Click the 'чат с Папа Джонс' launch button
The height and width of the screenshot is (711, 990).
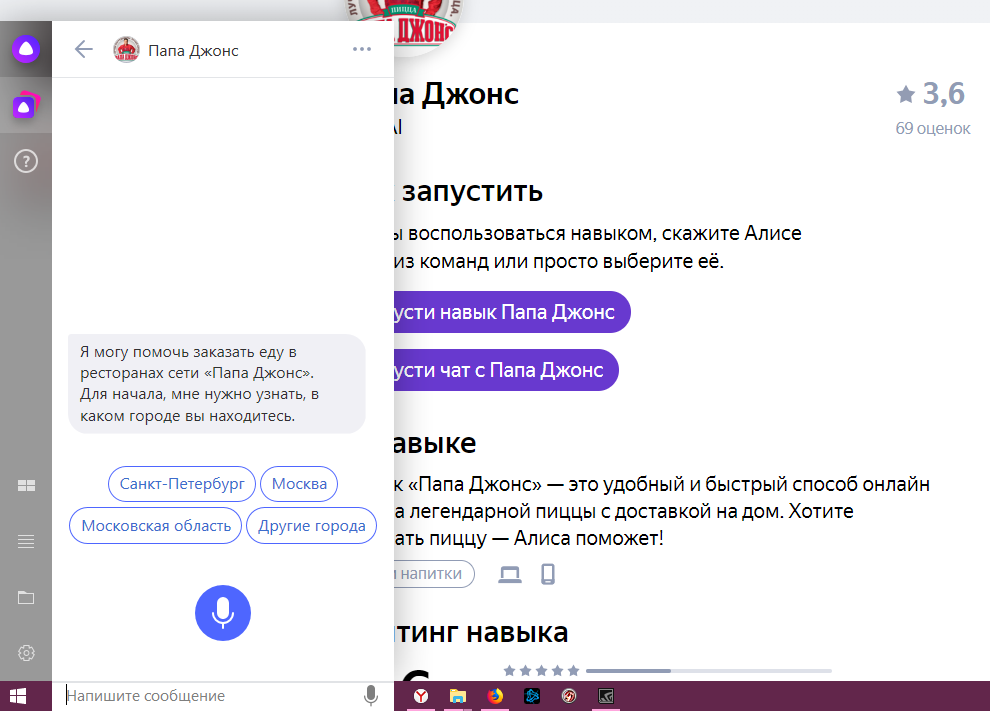(506, 370)
